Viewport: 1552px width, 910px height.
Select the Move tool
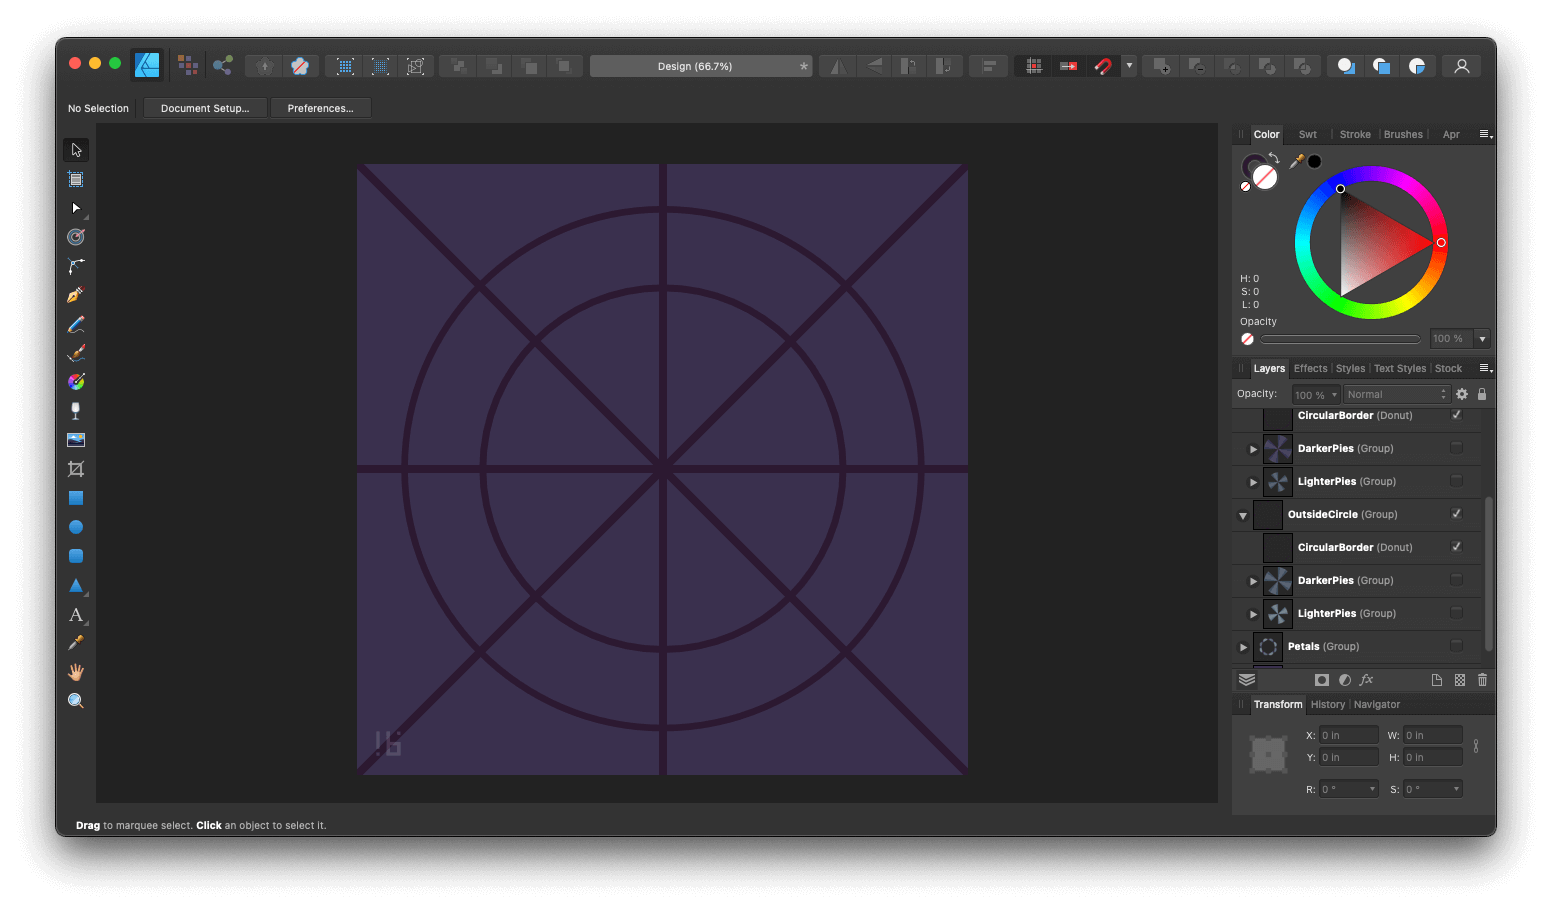75,149
